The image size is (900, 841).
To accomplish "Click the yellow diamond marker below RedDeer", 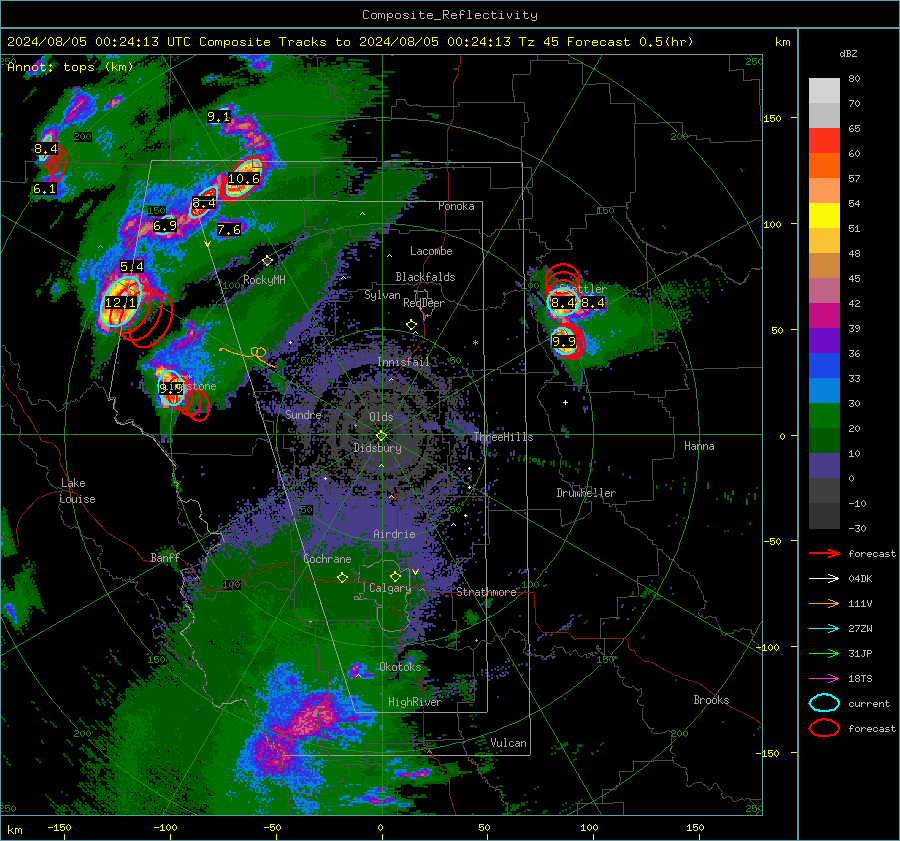I will pos(411,325).
